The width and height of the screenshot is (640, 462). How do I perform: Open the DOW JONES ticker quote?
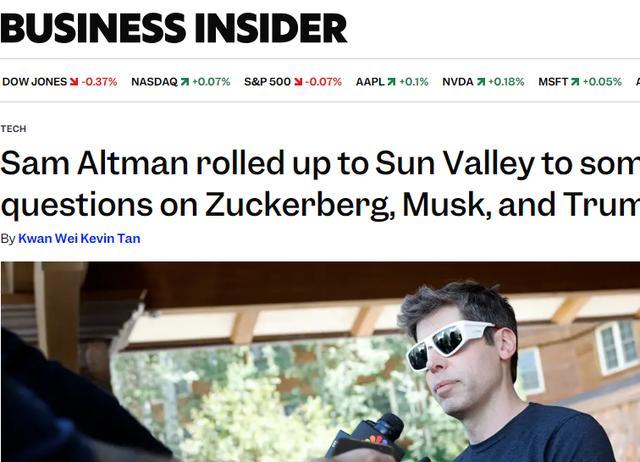(x=35, y=82)
